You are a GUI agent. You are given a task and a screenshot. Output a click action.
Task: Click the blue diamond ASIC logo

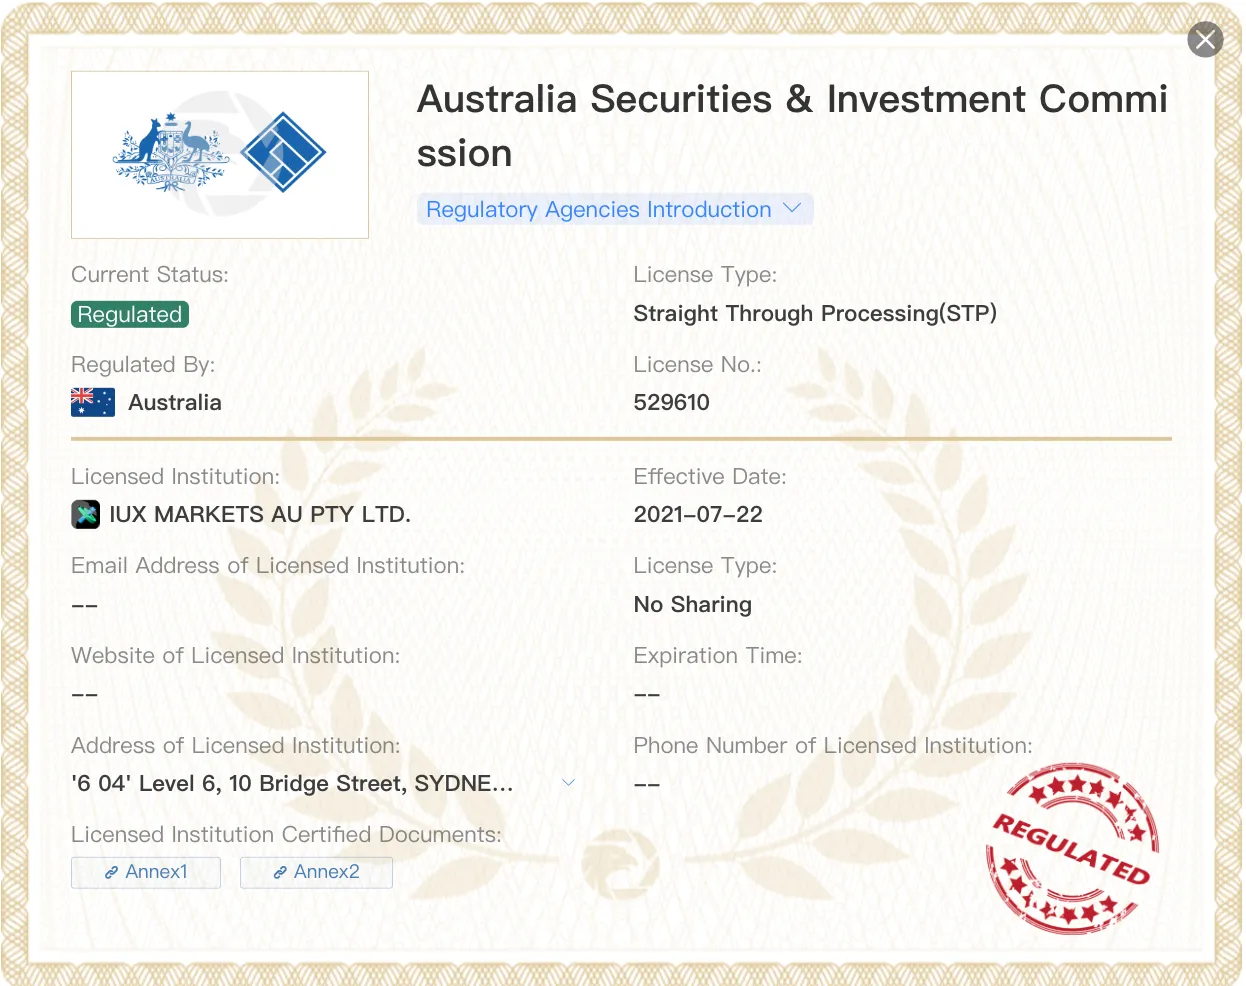click(x=284, y=152)
